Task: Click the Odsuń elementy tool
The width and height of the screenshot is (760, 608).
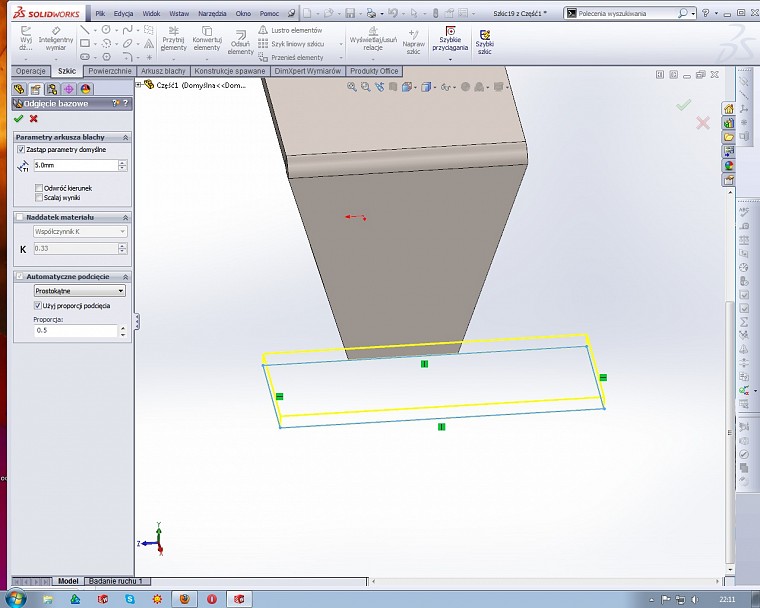Action: point(240,40)
